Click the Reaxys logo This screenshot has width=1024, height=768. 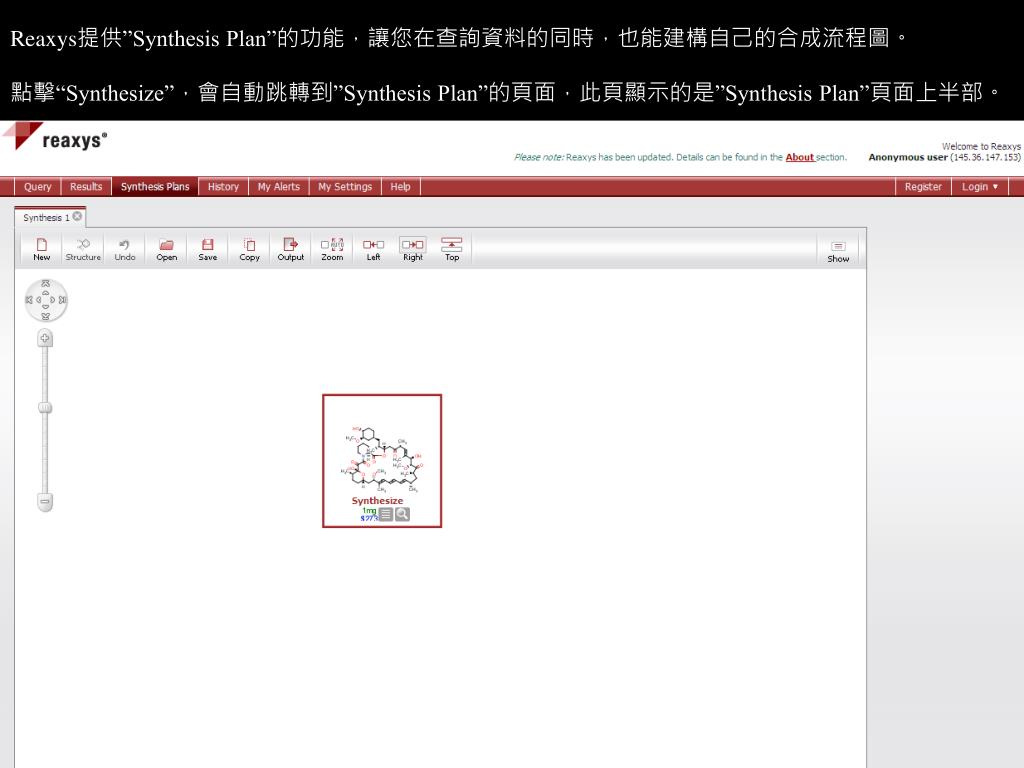tap(57, 137)
